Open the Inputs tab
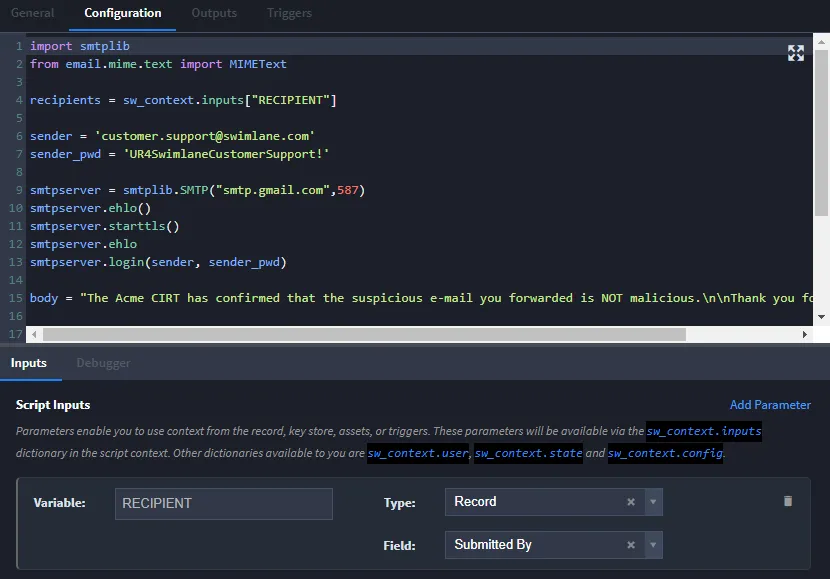Screen dimensions: 830x579 coord(29,363)
